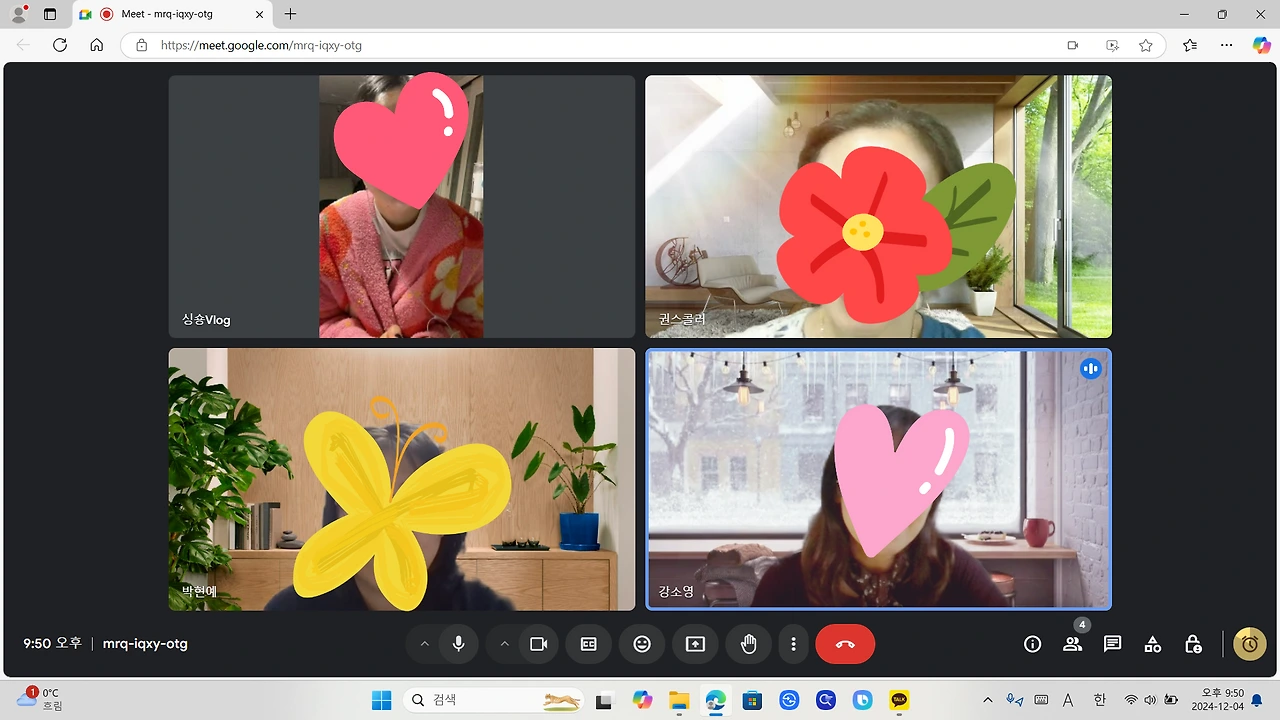Show the participants list
The height and width of the screenshot is (720, 1280).
click(1073, 644)
